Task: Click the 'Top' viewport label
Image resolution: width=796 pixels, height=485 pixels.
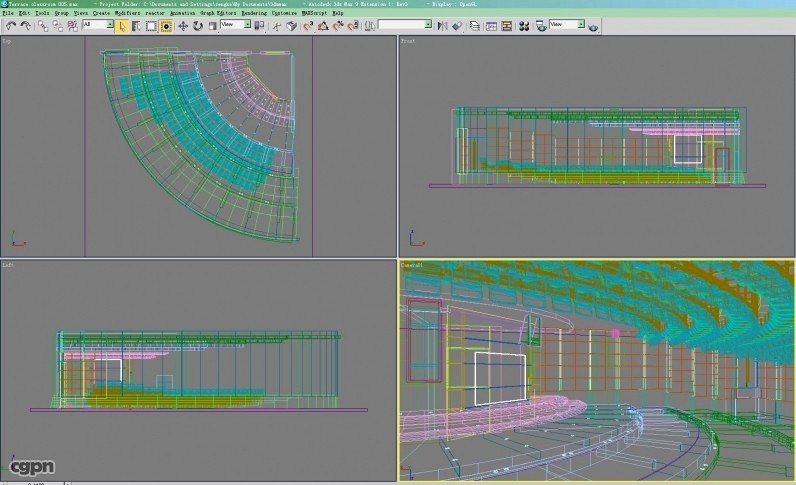Action: click(x=7, y=41)
